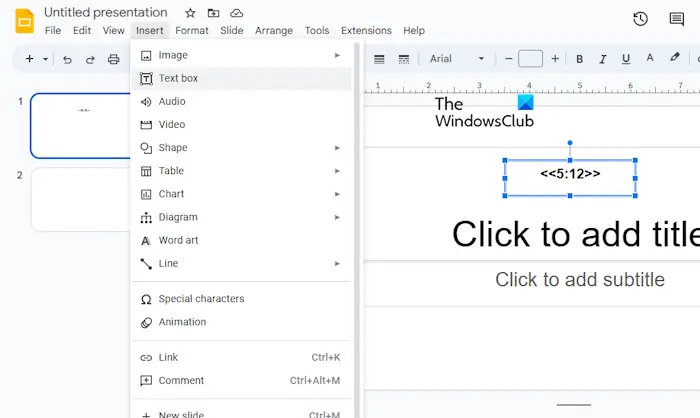Screen dimensions: 700x418
Task: Click the rotation handle above text box
Action: click(x=570, y=143)
